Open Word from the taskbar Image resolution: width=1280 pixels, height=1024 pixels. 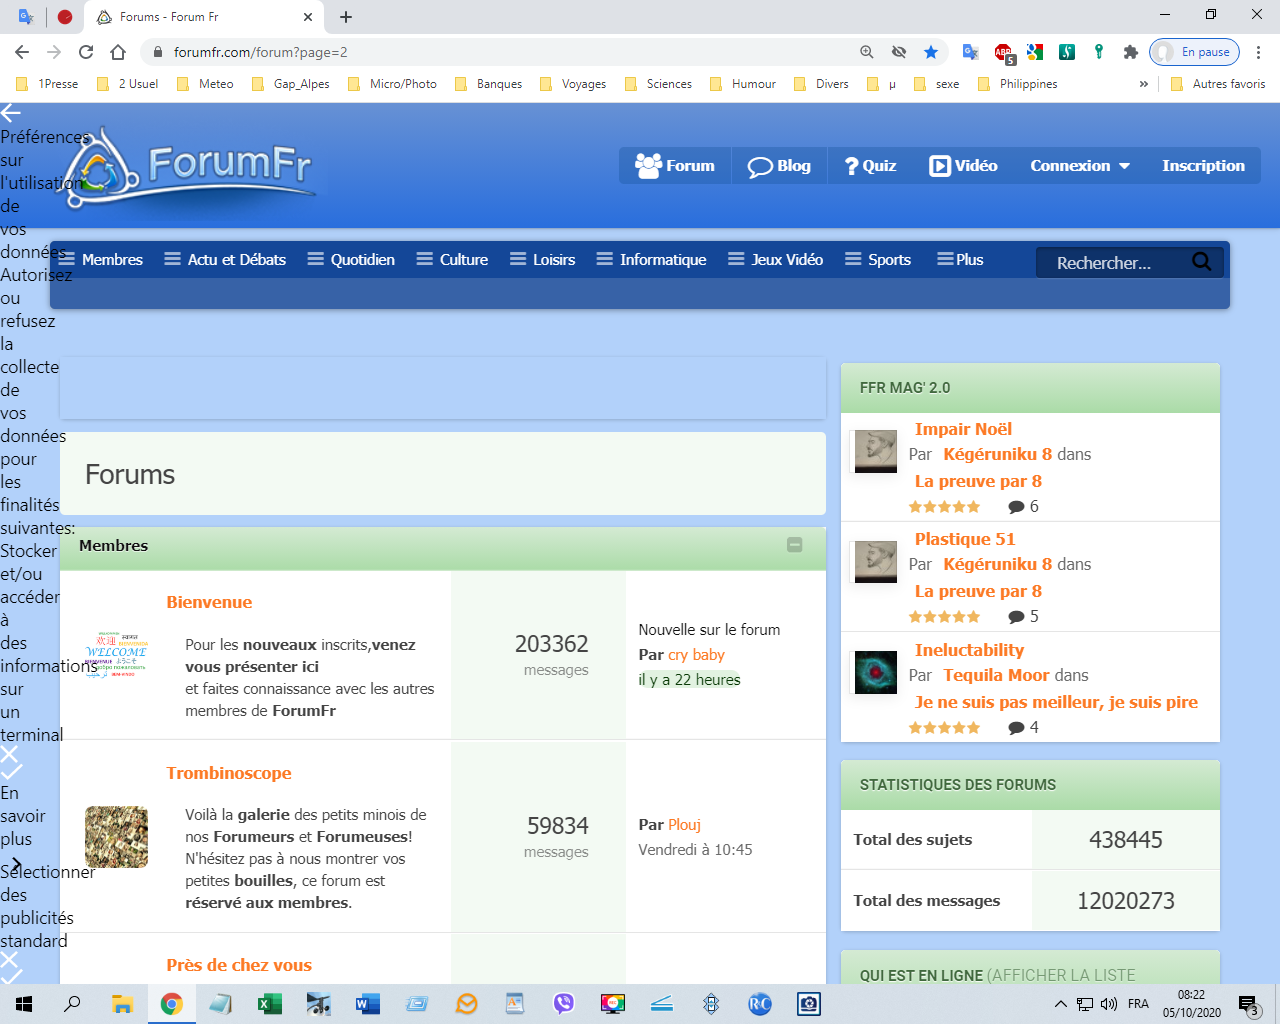click(x=368, y=1004)
